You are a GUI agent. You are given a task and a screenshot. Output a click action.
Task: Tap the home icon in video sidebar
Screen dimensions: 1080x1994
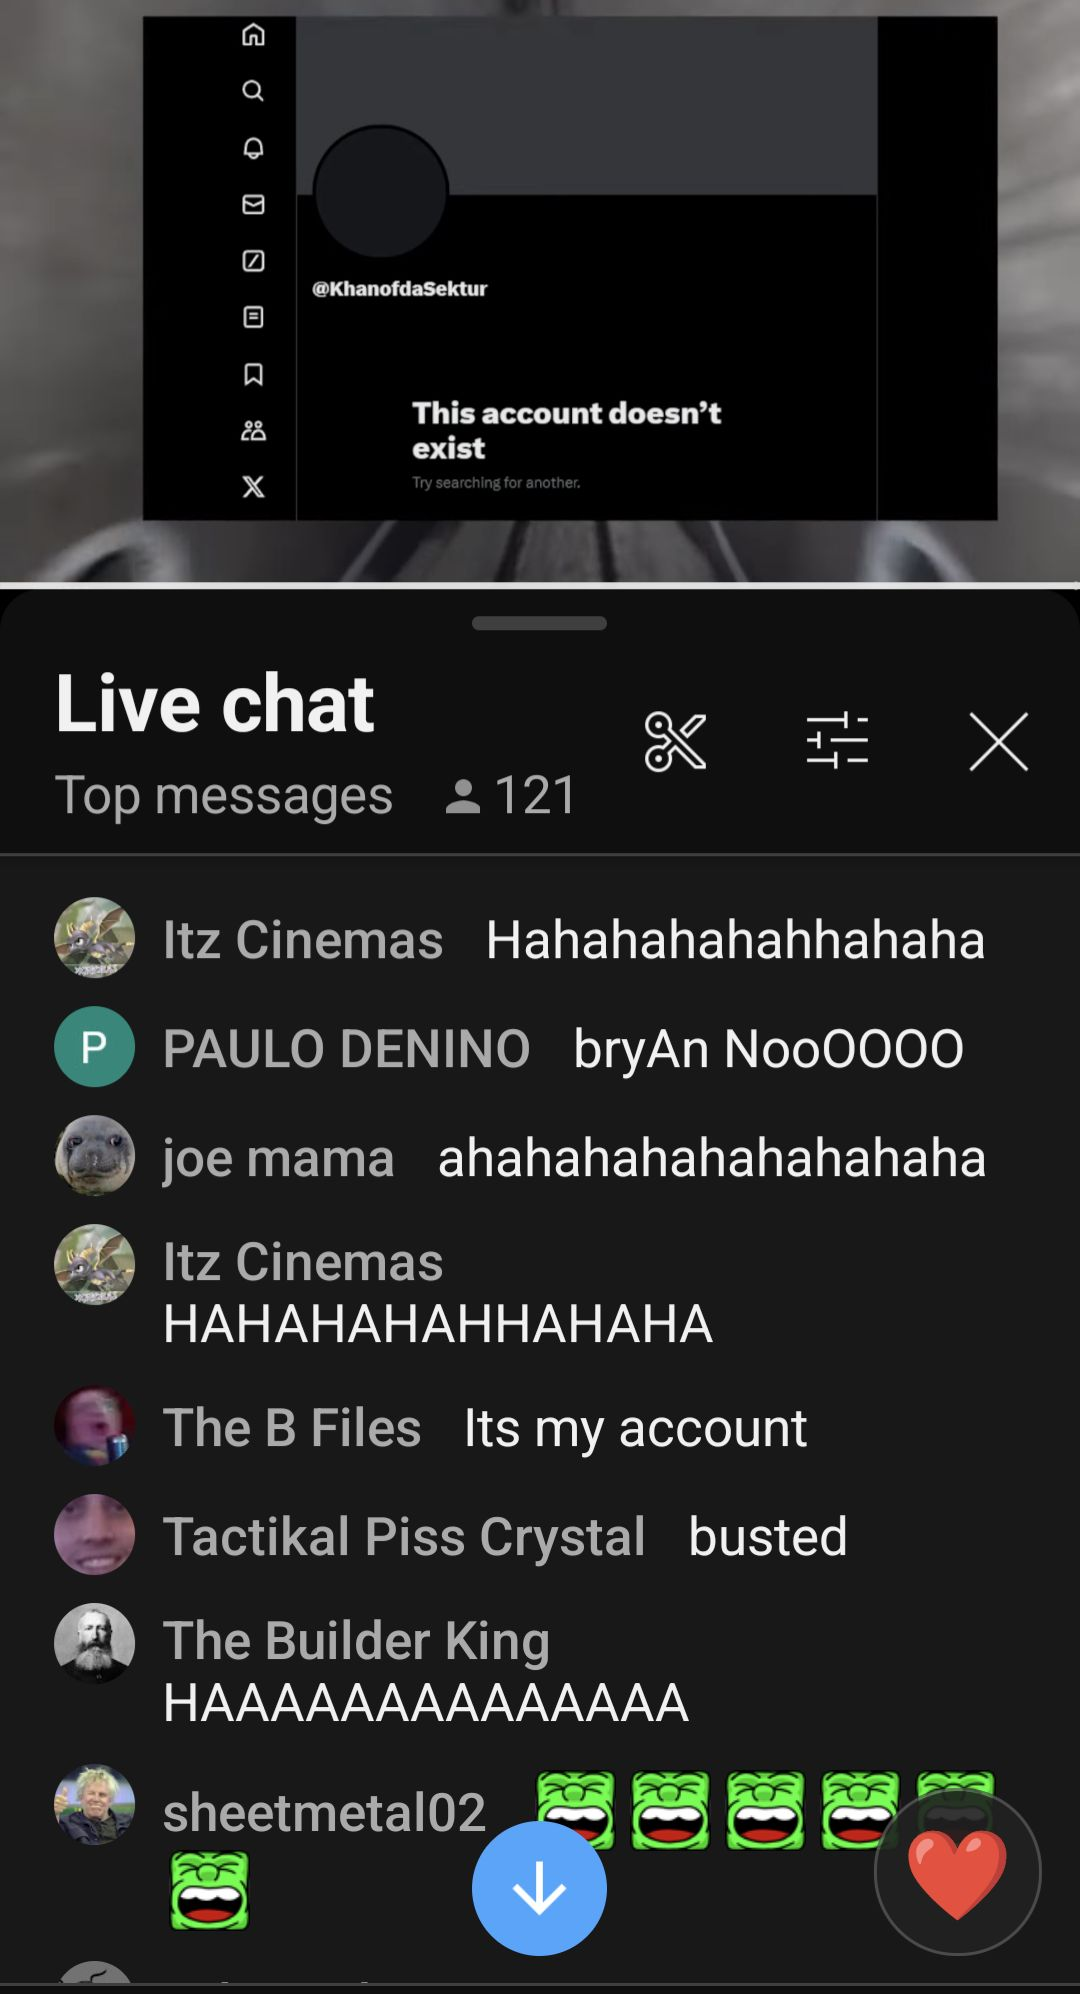pyautogui.click(x=254, y=35)
